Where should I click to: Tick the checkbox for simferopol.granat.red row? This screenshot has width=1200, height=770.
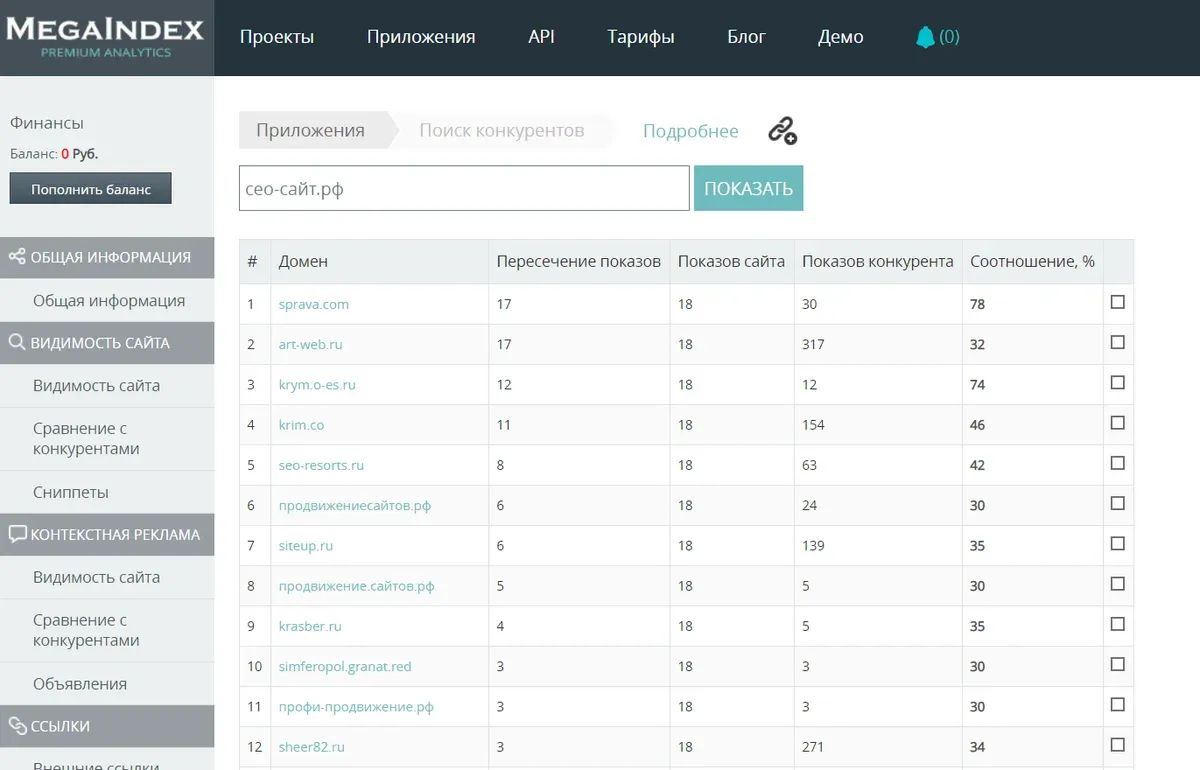1118,664
